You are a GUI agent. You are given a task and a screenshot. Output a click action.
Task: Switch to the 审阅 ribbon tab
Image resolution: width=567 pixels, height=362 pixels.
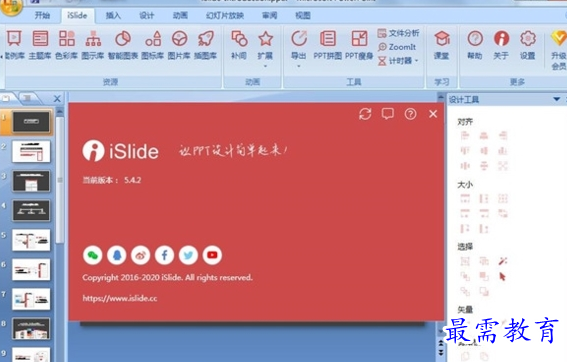click(269, 15)
